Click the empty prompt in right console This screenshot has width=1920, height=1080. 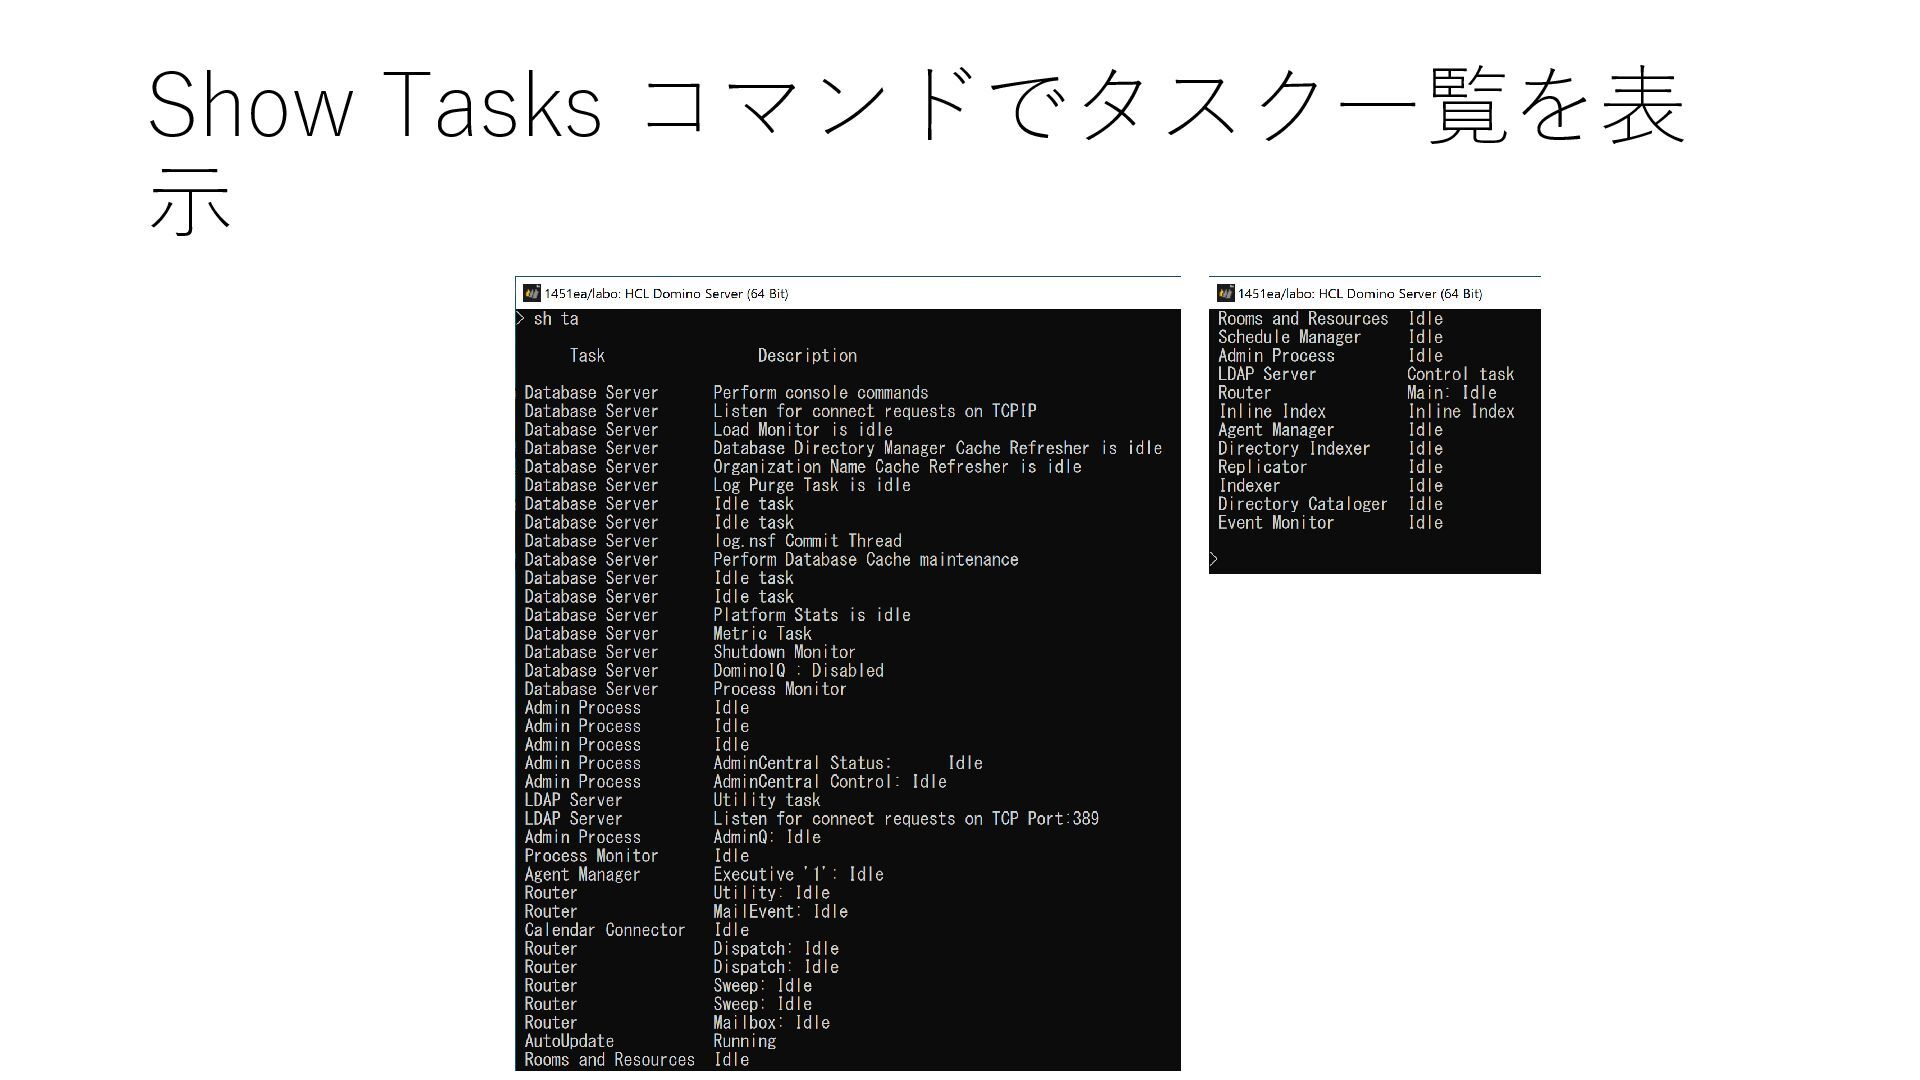[1214, 559]
